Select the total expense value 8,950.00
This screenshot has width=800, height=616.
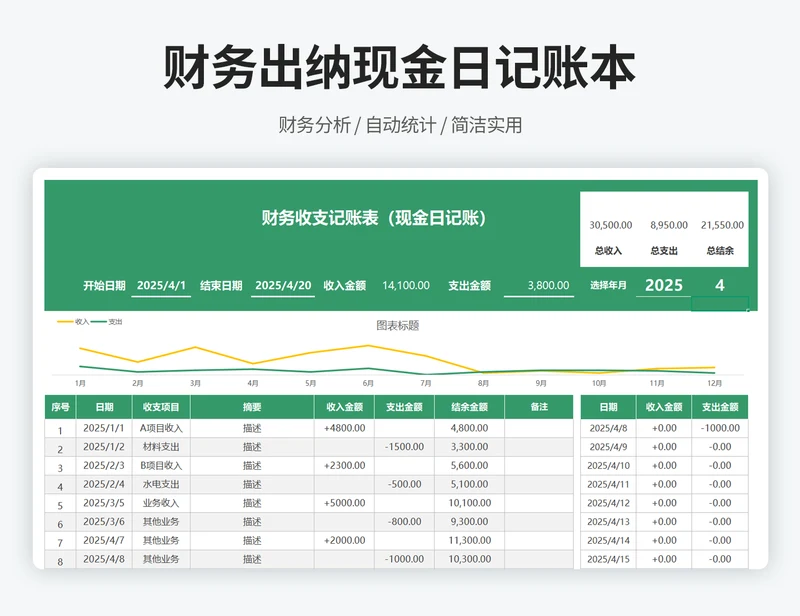pyautogui.click(x=668, y=225)
